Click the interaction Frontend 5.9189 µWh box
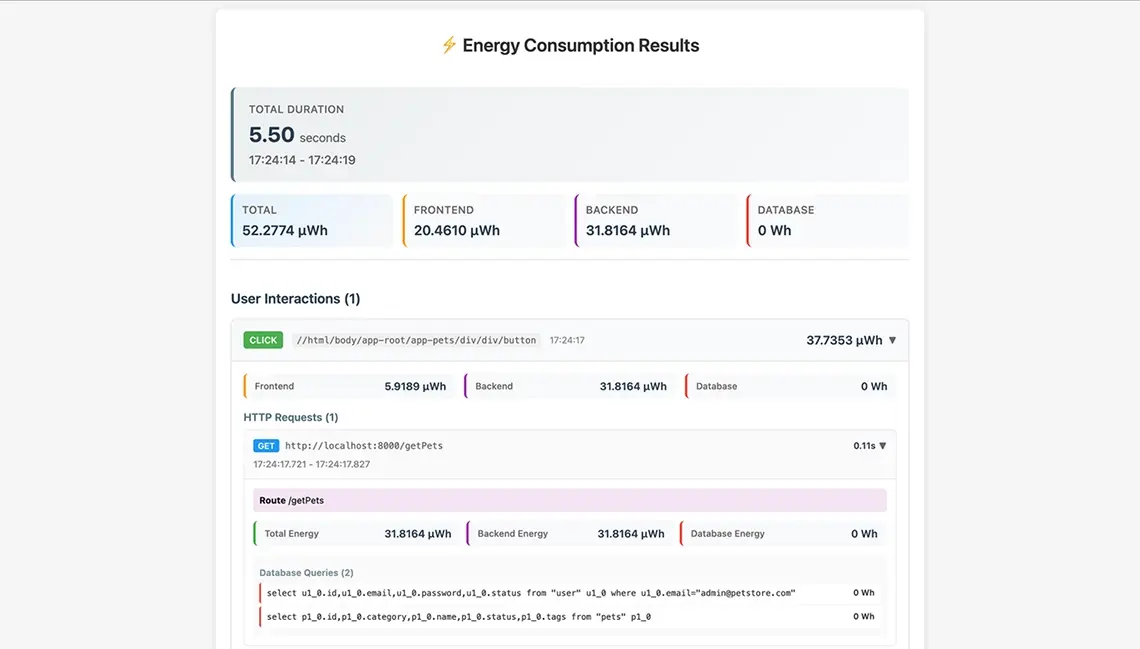1140x649 pixels. click(x=348, y=386)
